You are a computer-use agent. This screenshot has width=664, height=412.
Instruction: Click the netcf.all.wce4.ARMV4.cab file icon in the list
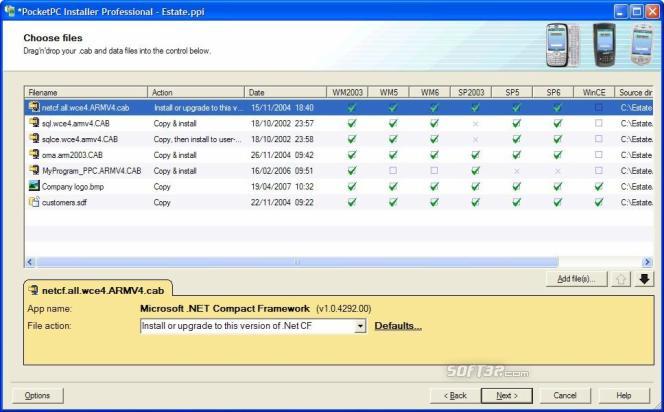click(33, 107)
